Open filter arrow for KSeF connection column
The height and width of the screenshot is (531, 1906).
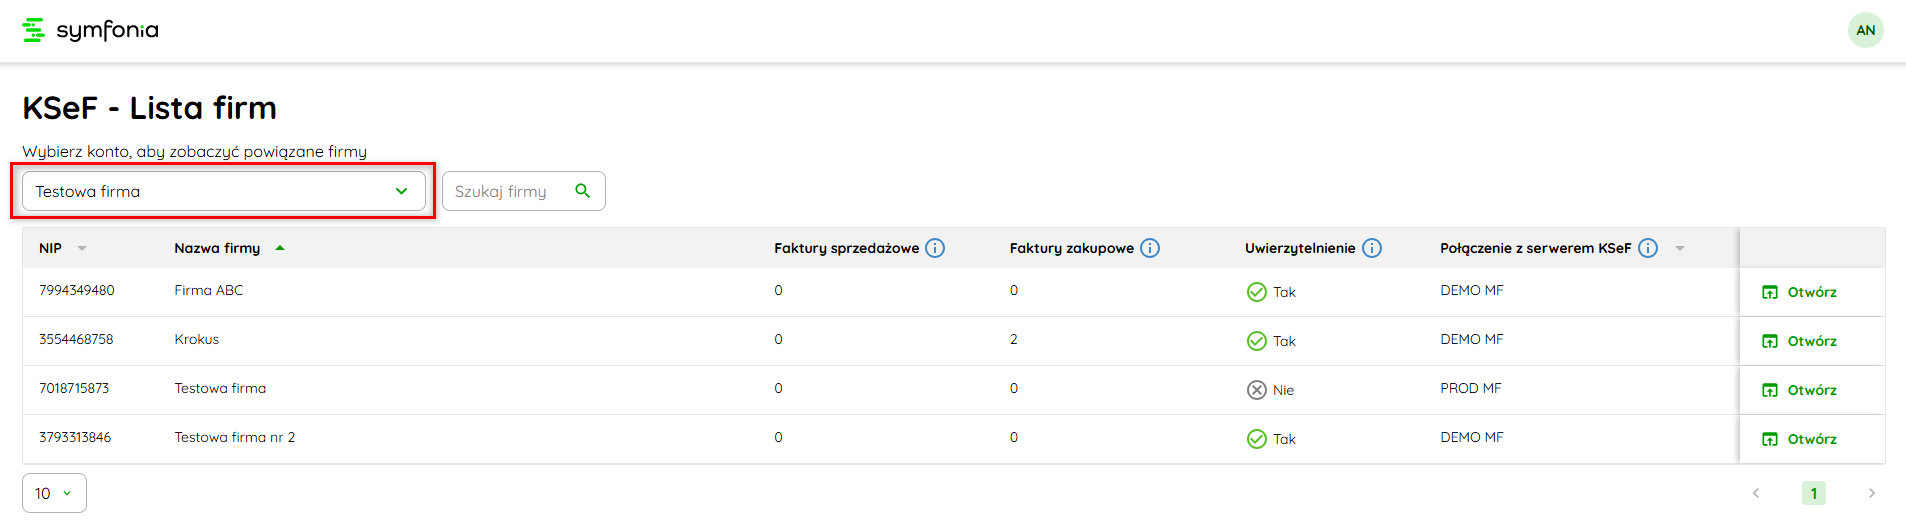[1680, 248]
